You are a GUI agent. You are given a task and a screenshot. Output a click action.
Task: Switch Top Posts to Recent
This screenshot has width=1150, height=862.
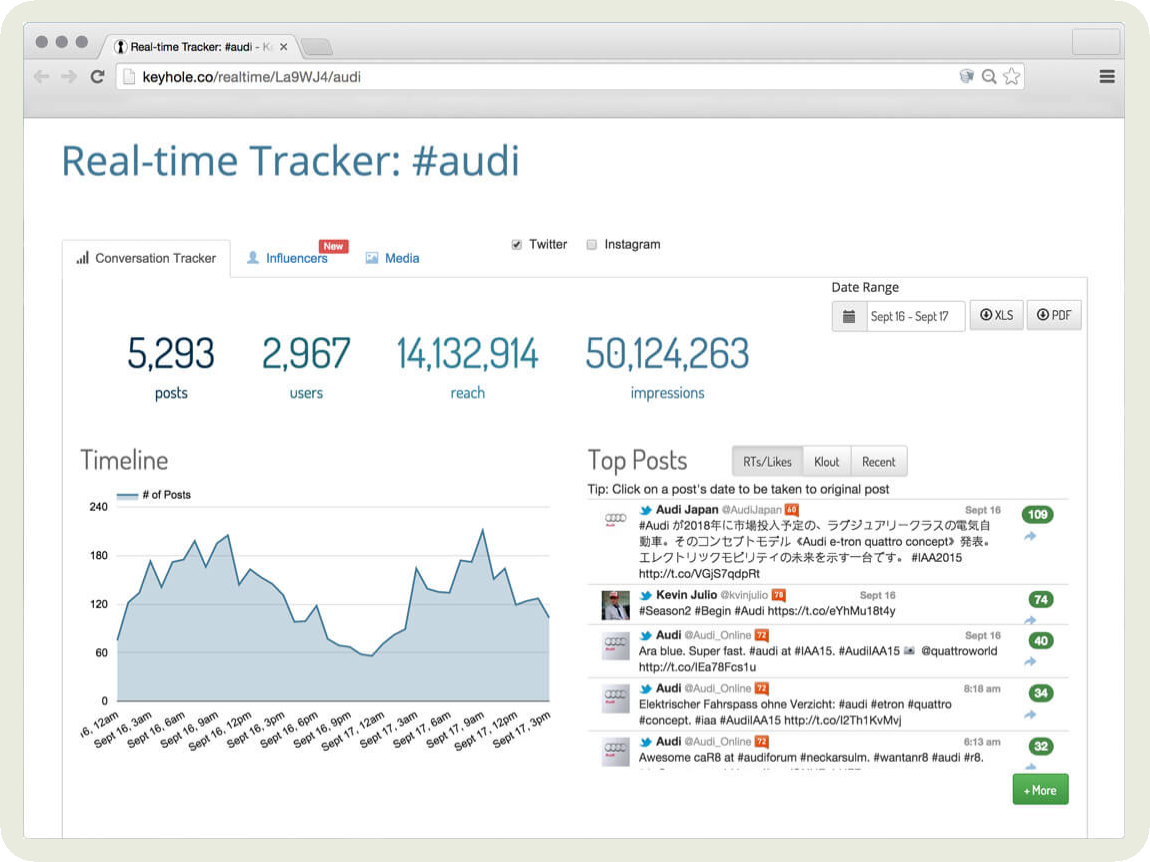pyautogui.click(x=879, y=462)
